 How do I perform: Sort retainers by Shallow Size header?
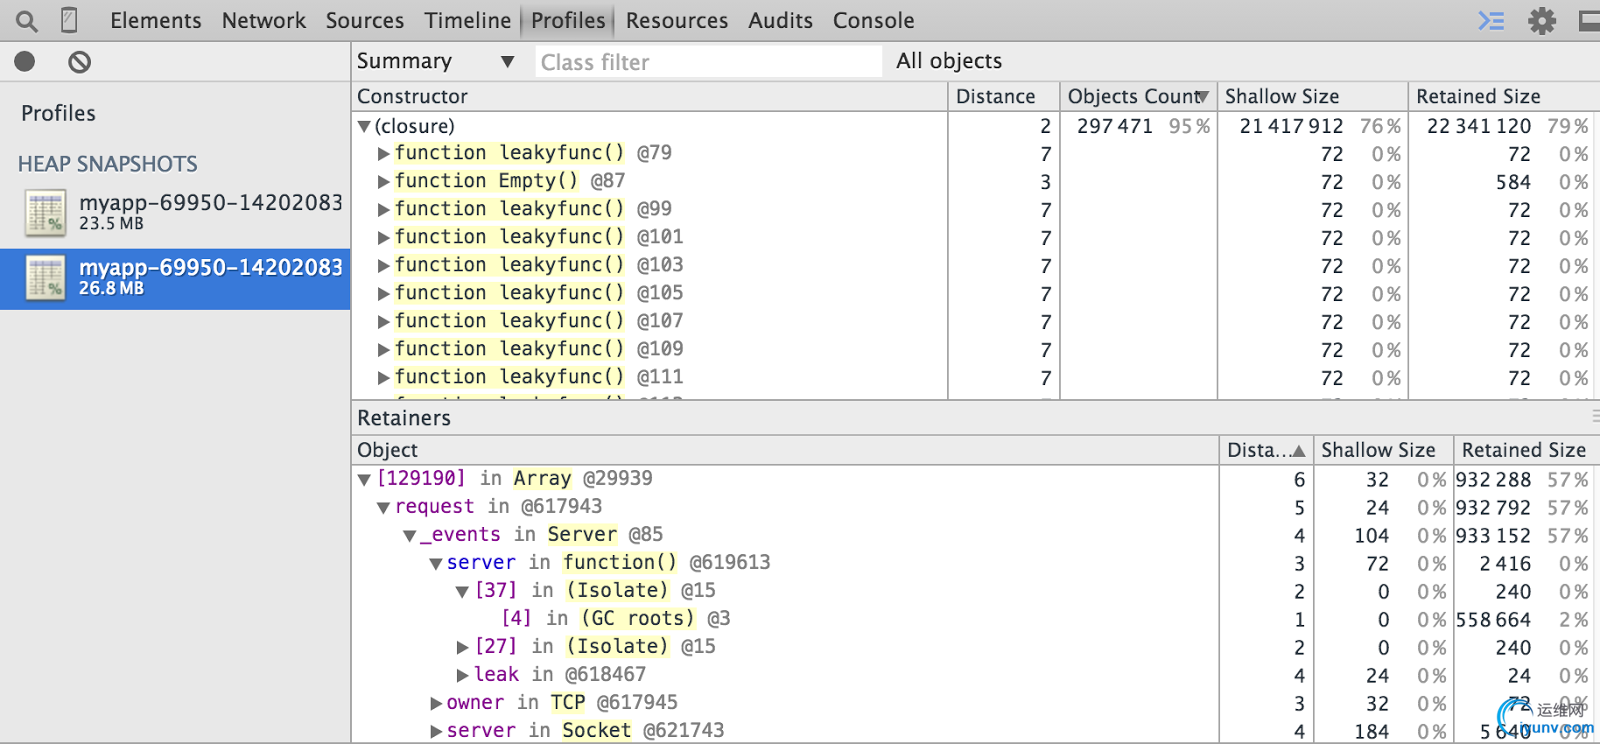pos(1383,450)
